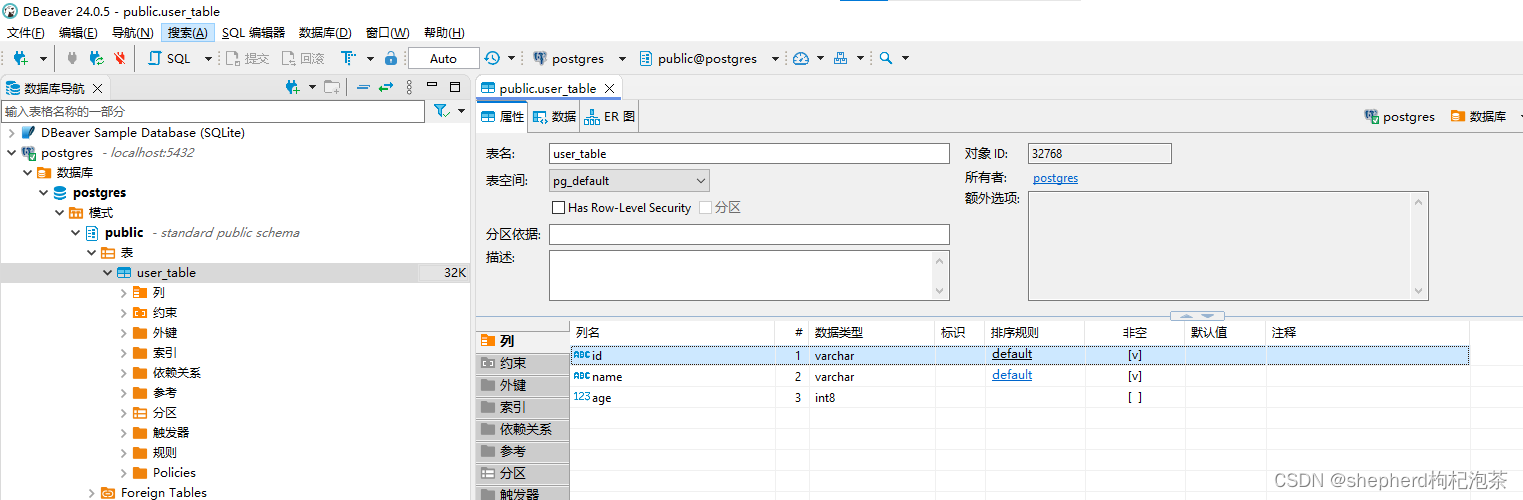Open the 数据库(D) menu
1523x500 pixels.
[x=325, y=33]
